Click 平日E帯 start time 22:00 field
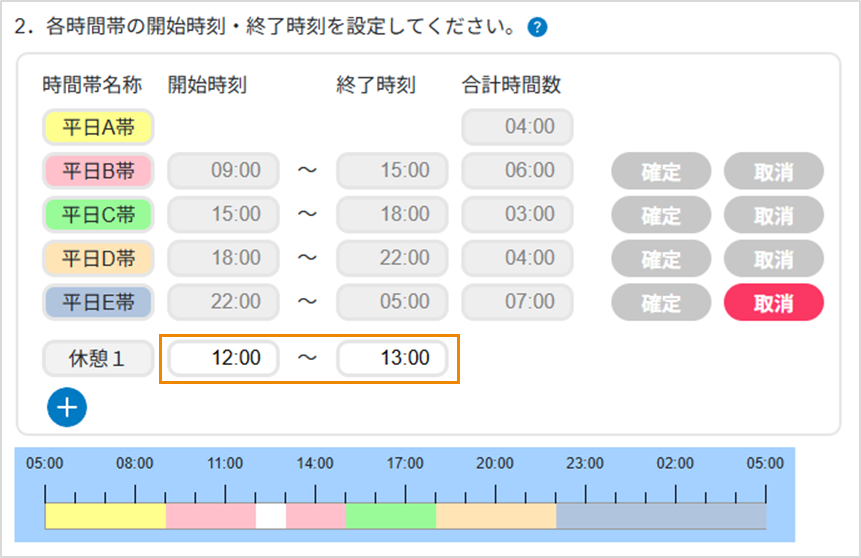The width and height of the screenshot is (861, 558). point(223,302)
